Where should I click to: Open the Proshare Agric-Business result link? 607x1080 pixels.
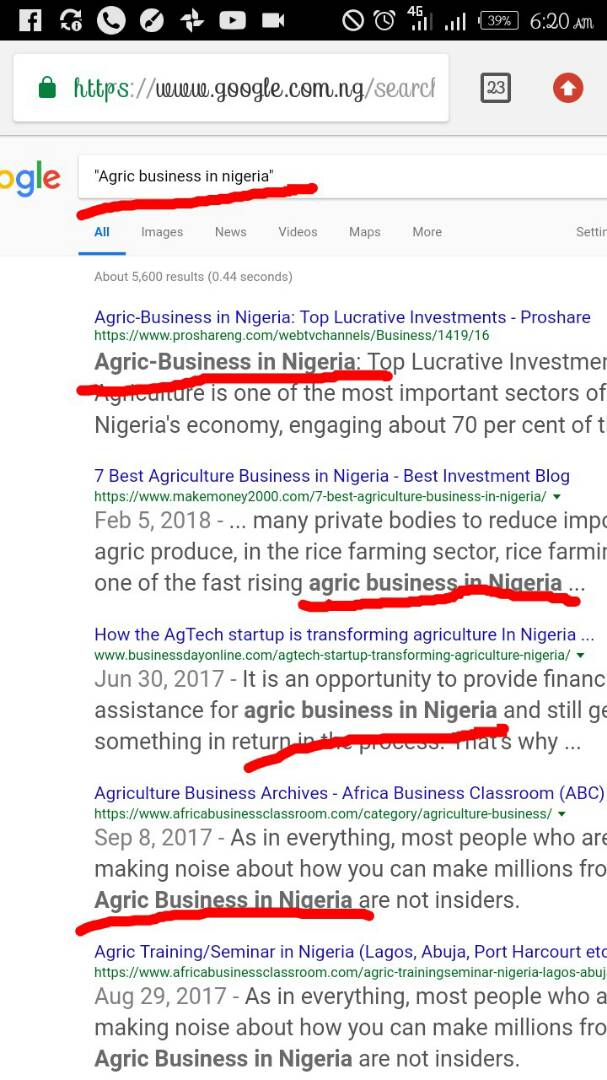[x=342, y=318]
